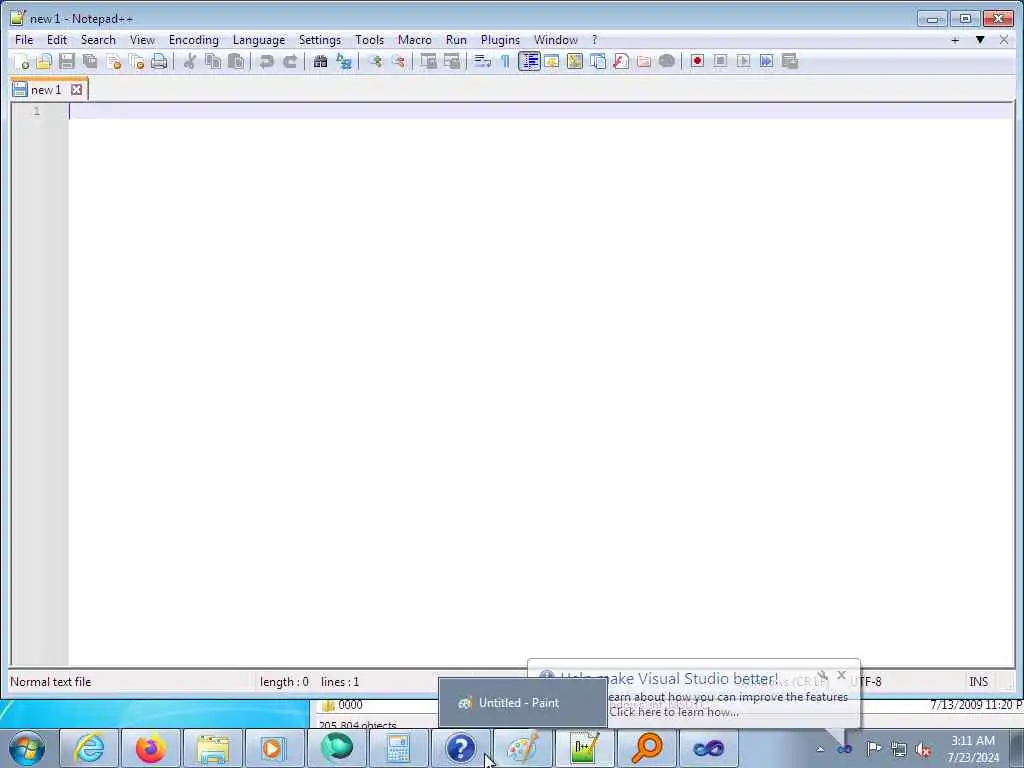Run macro multiple times icon
The height and width of the screenshot is (768, 1024).
(x=767, y=61)
